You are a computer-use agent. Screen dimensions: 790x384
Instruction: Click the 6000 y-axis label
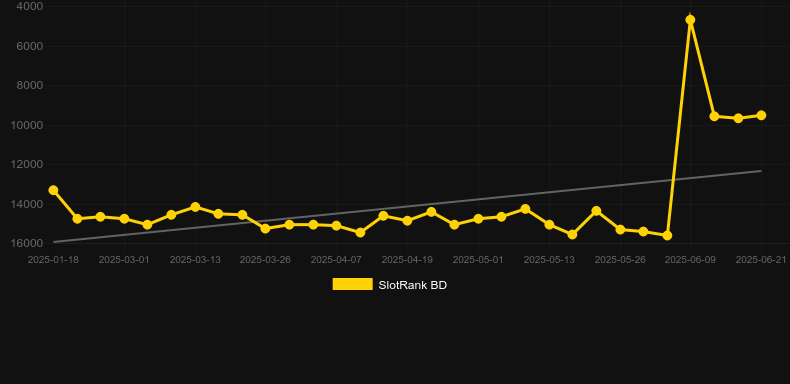(x=30, y=46)
